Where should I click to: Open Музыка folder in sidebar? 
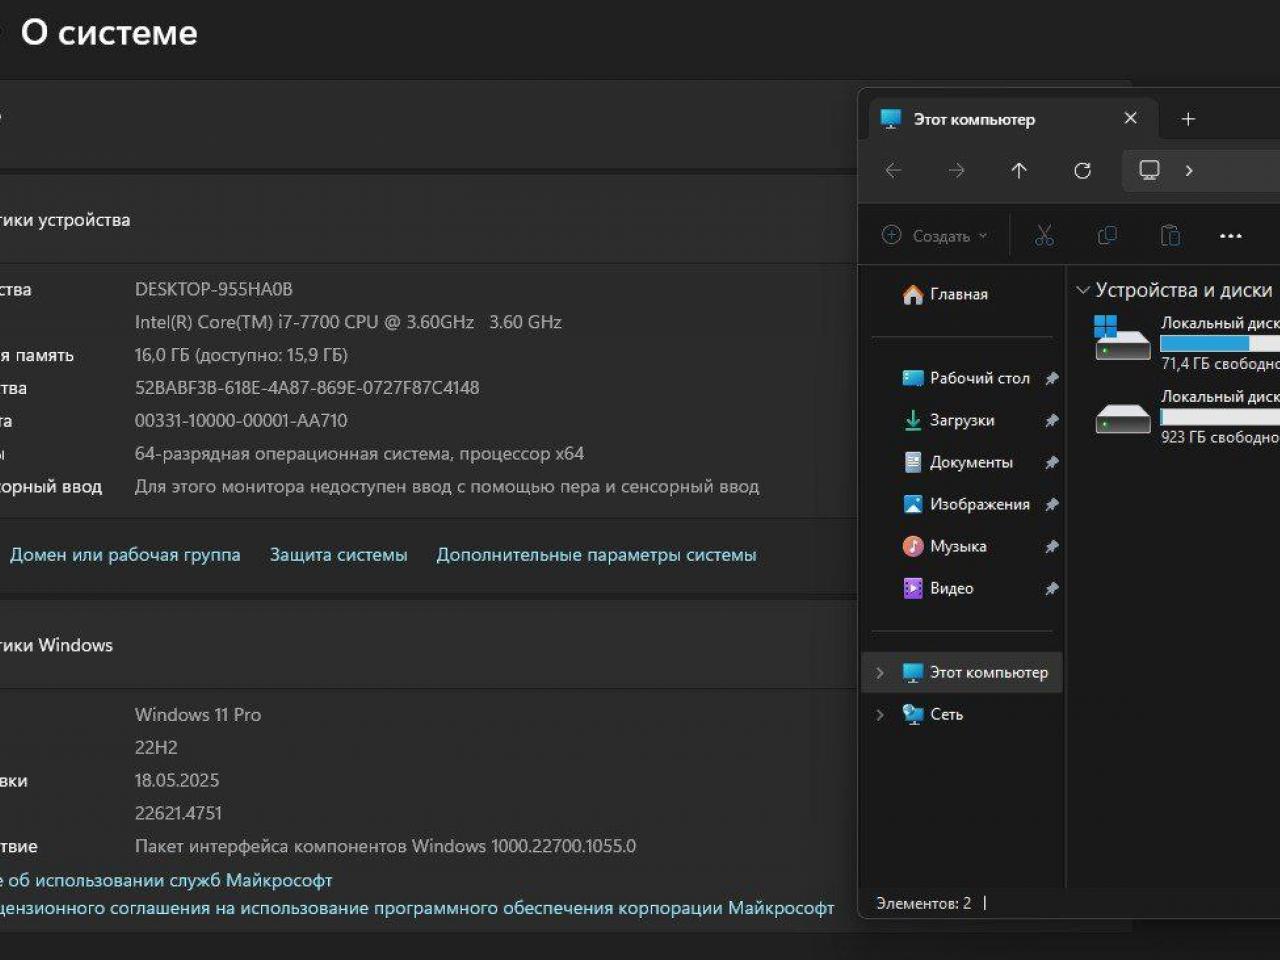click(x=945, y=546)
